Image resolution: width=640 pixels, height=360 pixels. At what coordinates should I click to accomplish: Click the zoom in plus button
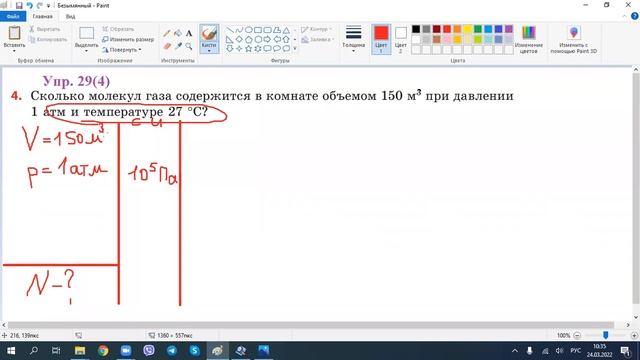[634, 335]
